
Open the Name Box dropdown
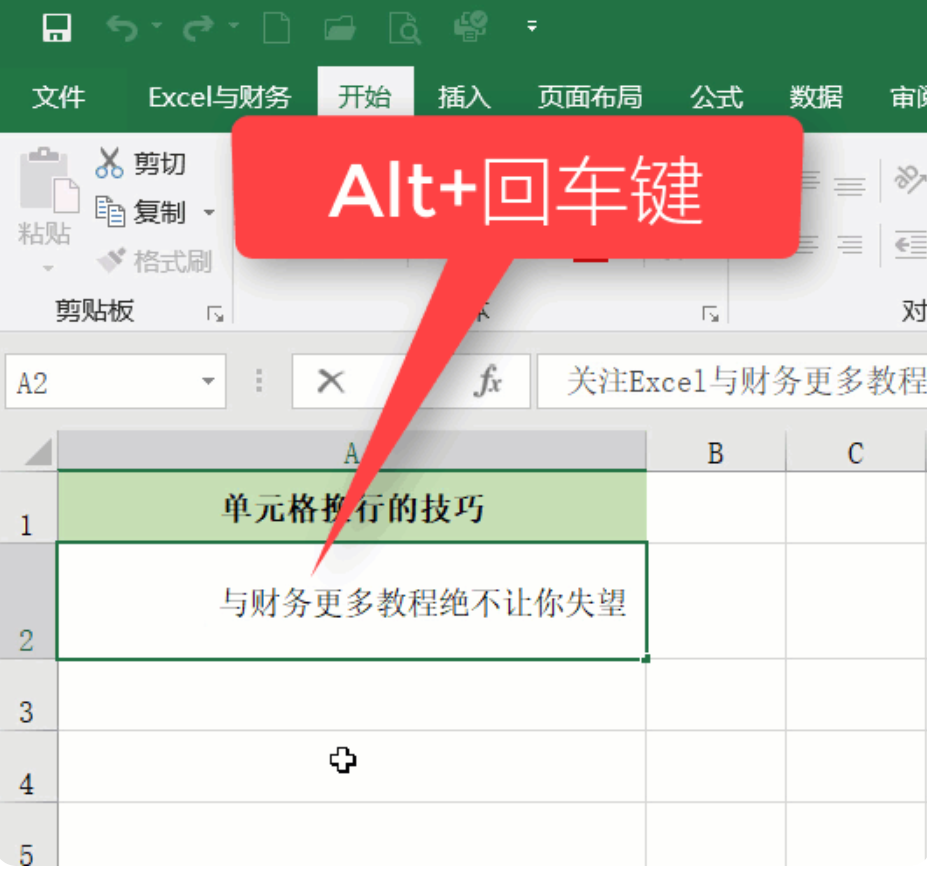(207, 382)
